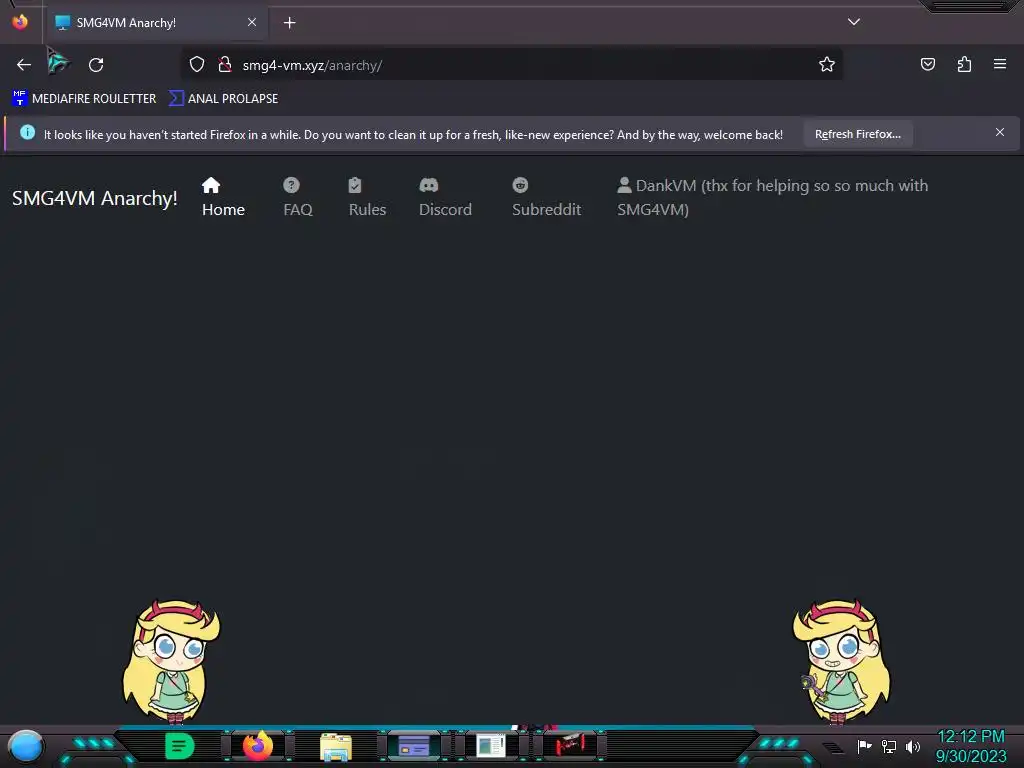1024x768 pixels.
Task: Open the Rules nav item
Action: tap(367, 197)
